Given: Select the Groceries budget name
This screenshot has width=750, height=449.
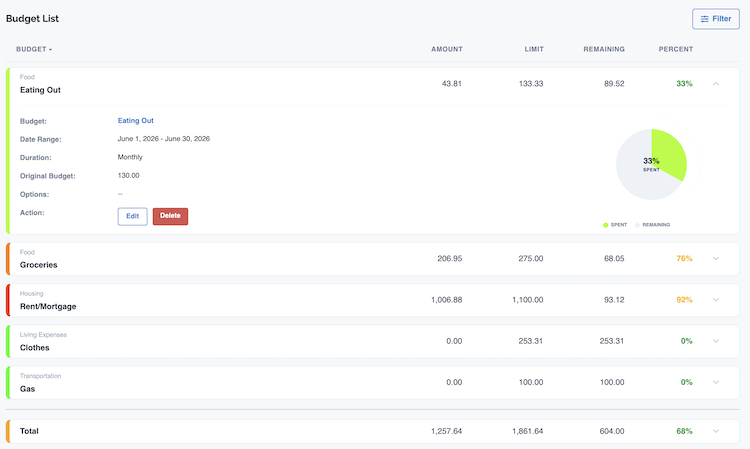Looking at the screenshot, I should 39,265.
